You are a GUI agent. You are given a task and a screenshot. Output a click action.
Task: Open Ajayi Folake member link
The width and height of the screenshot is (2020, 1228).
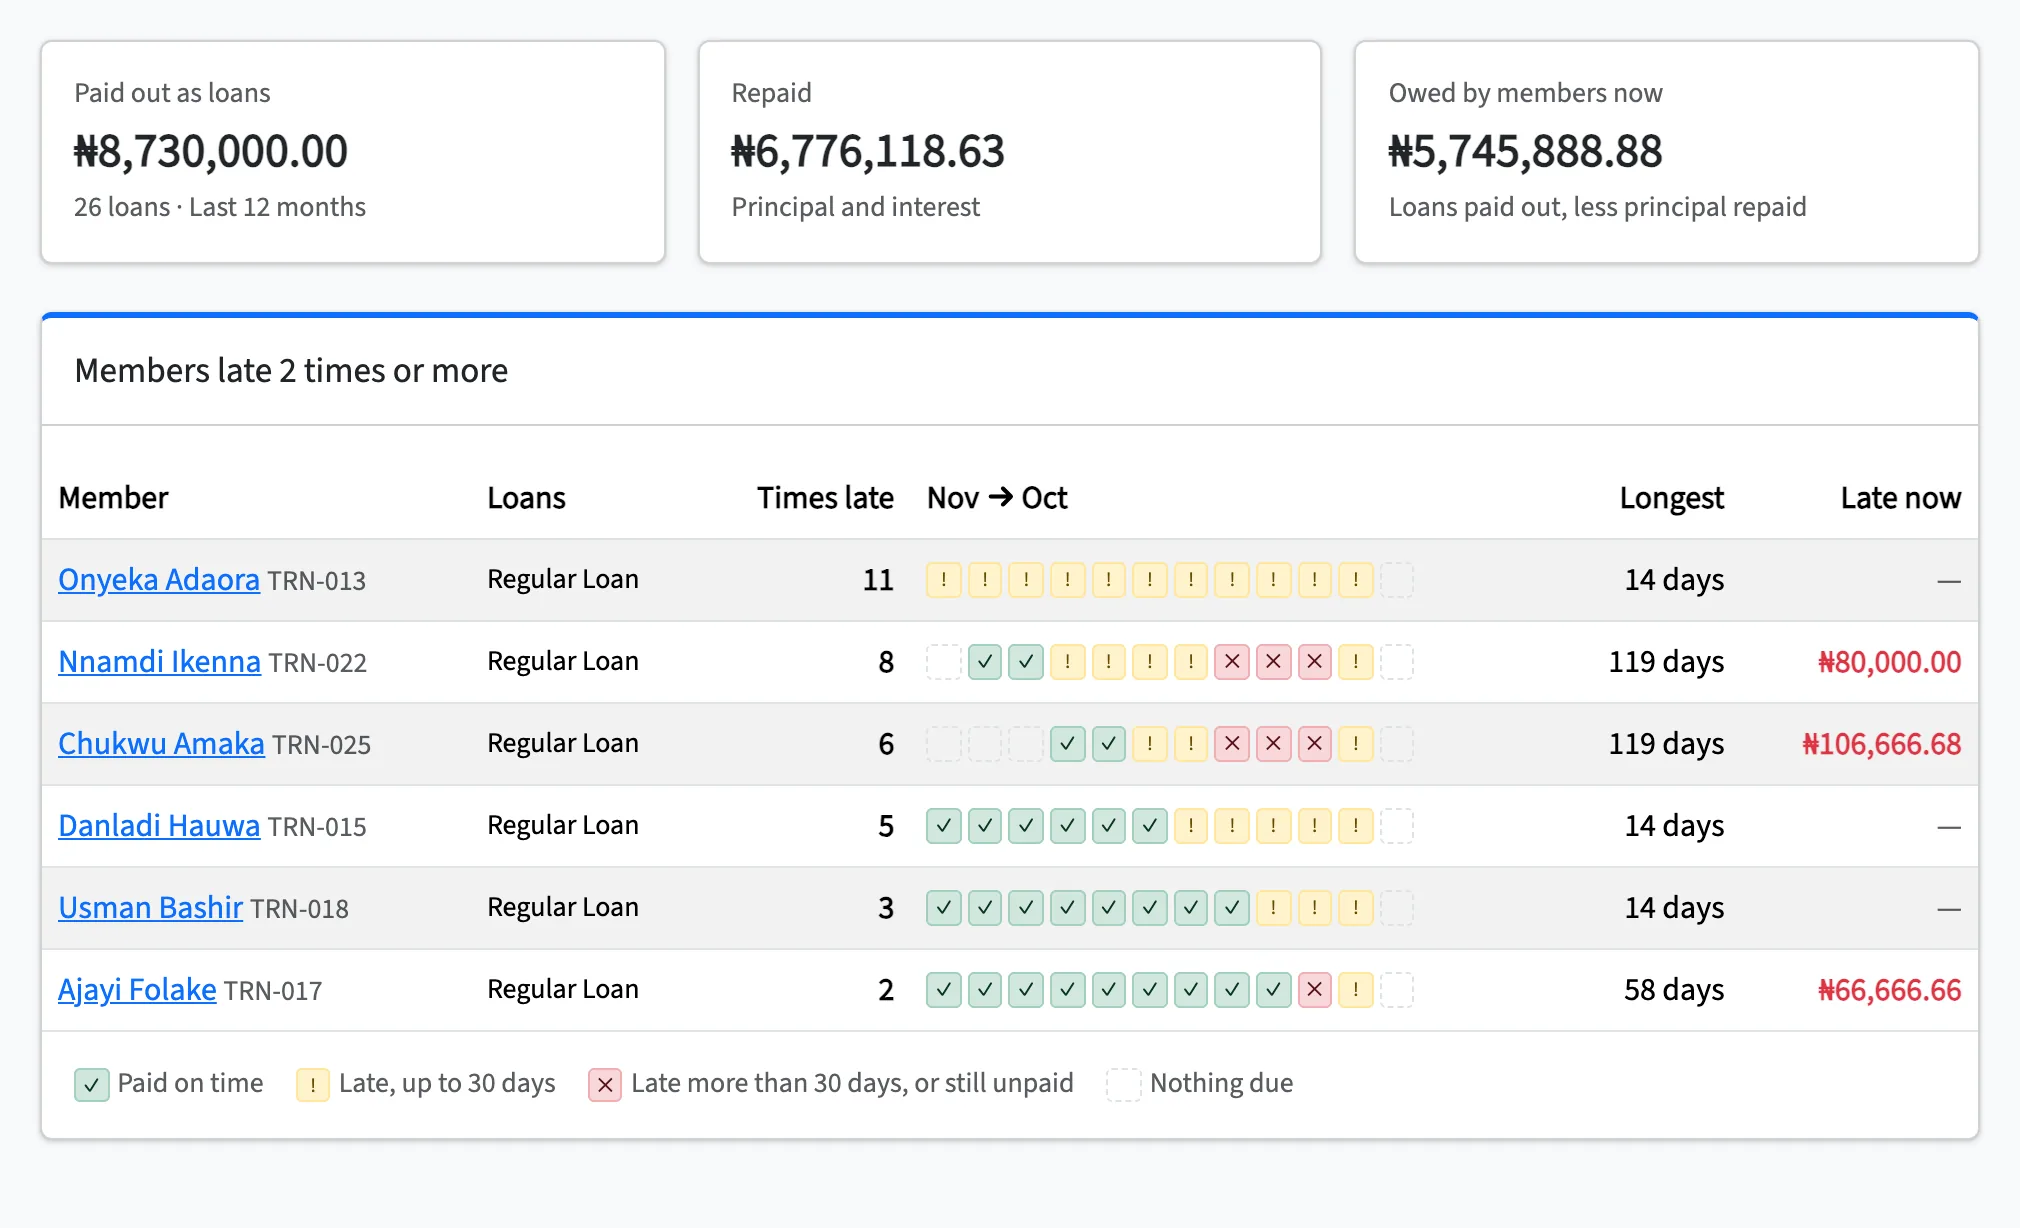[x=137, y=990]
